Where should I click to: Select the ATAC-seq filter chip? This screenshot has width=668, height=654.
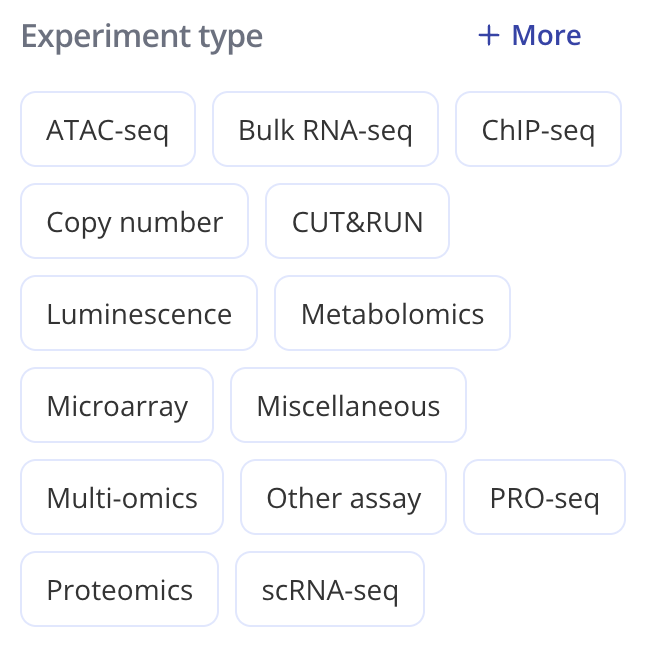pyautogui.click(x=108, y=130)
